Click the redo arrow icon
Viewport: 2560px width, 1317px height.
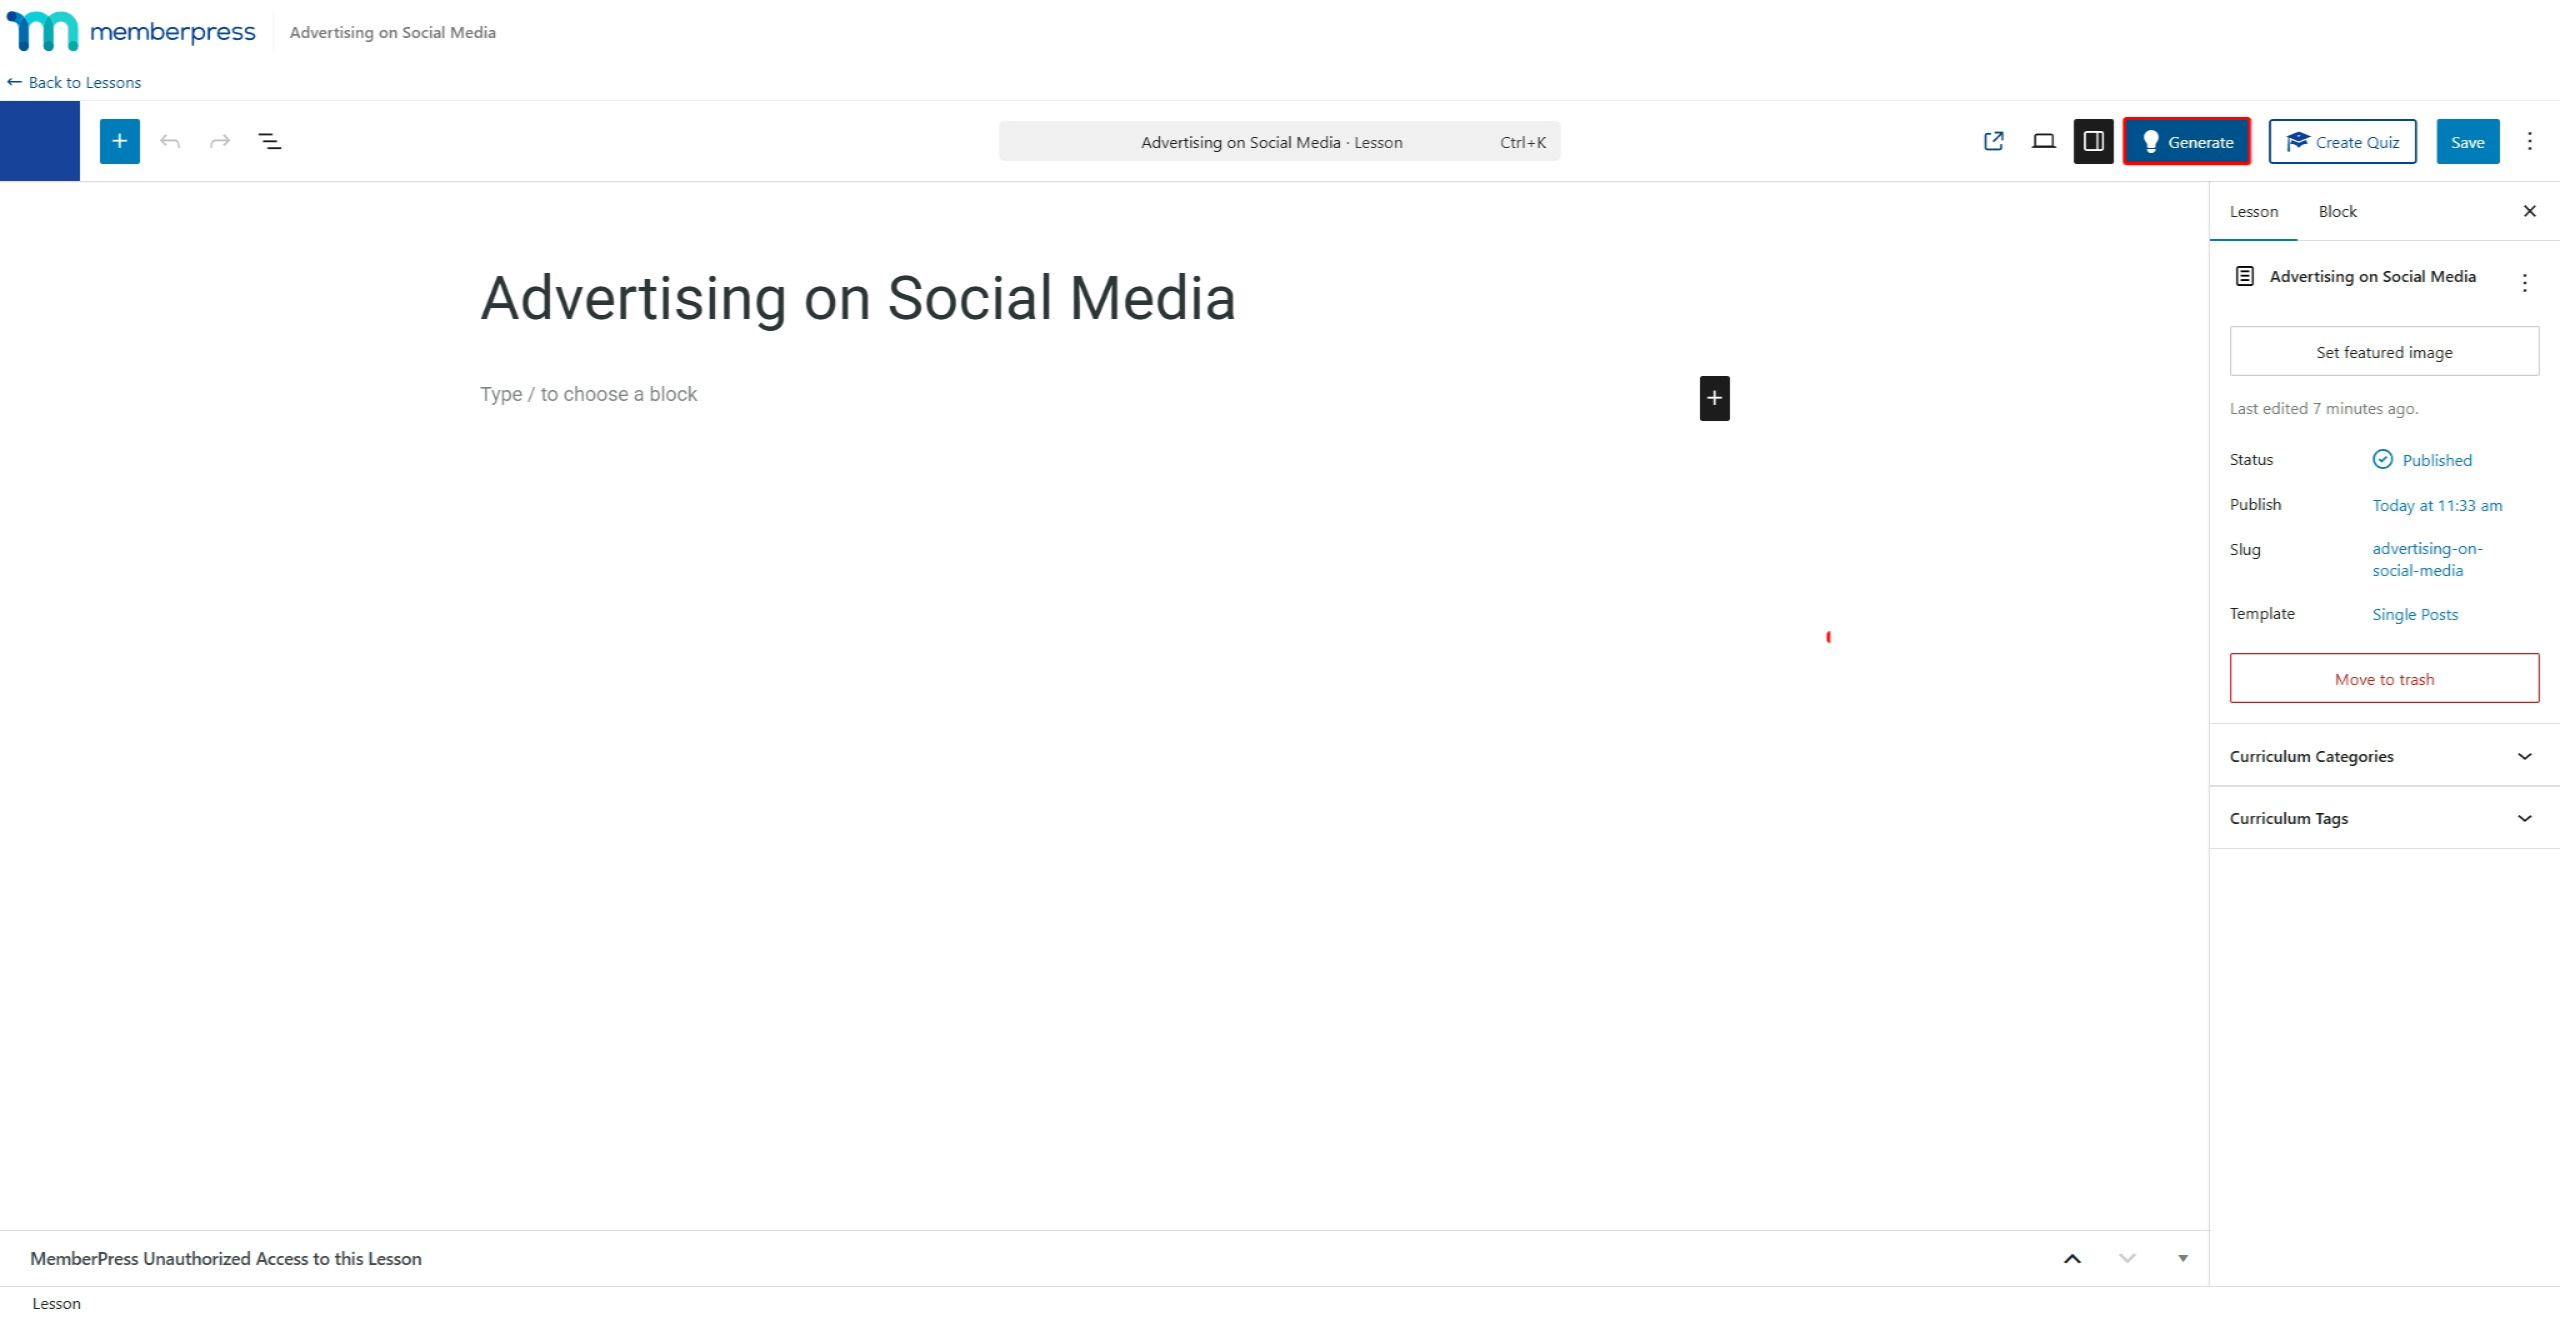tap(219, 141)
